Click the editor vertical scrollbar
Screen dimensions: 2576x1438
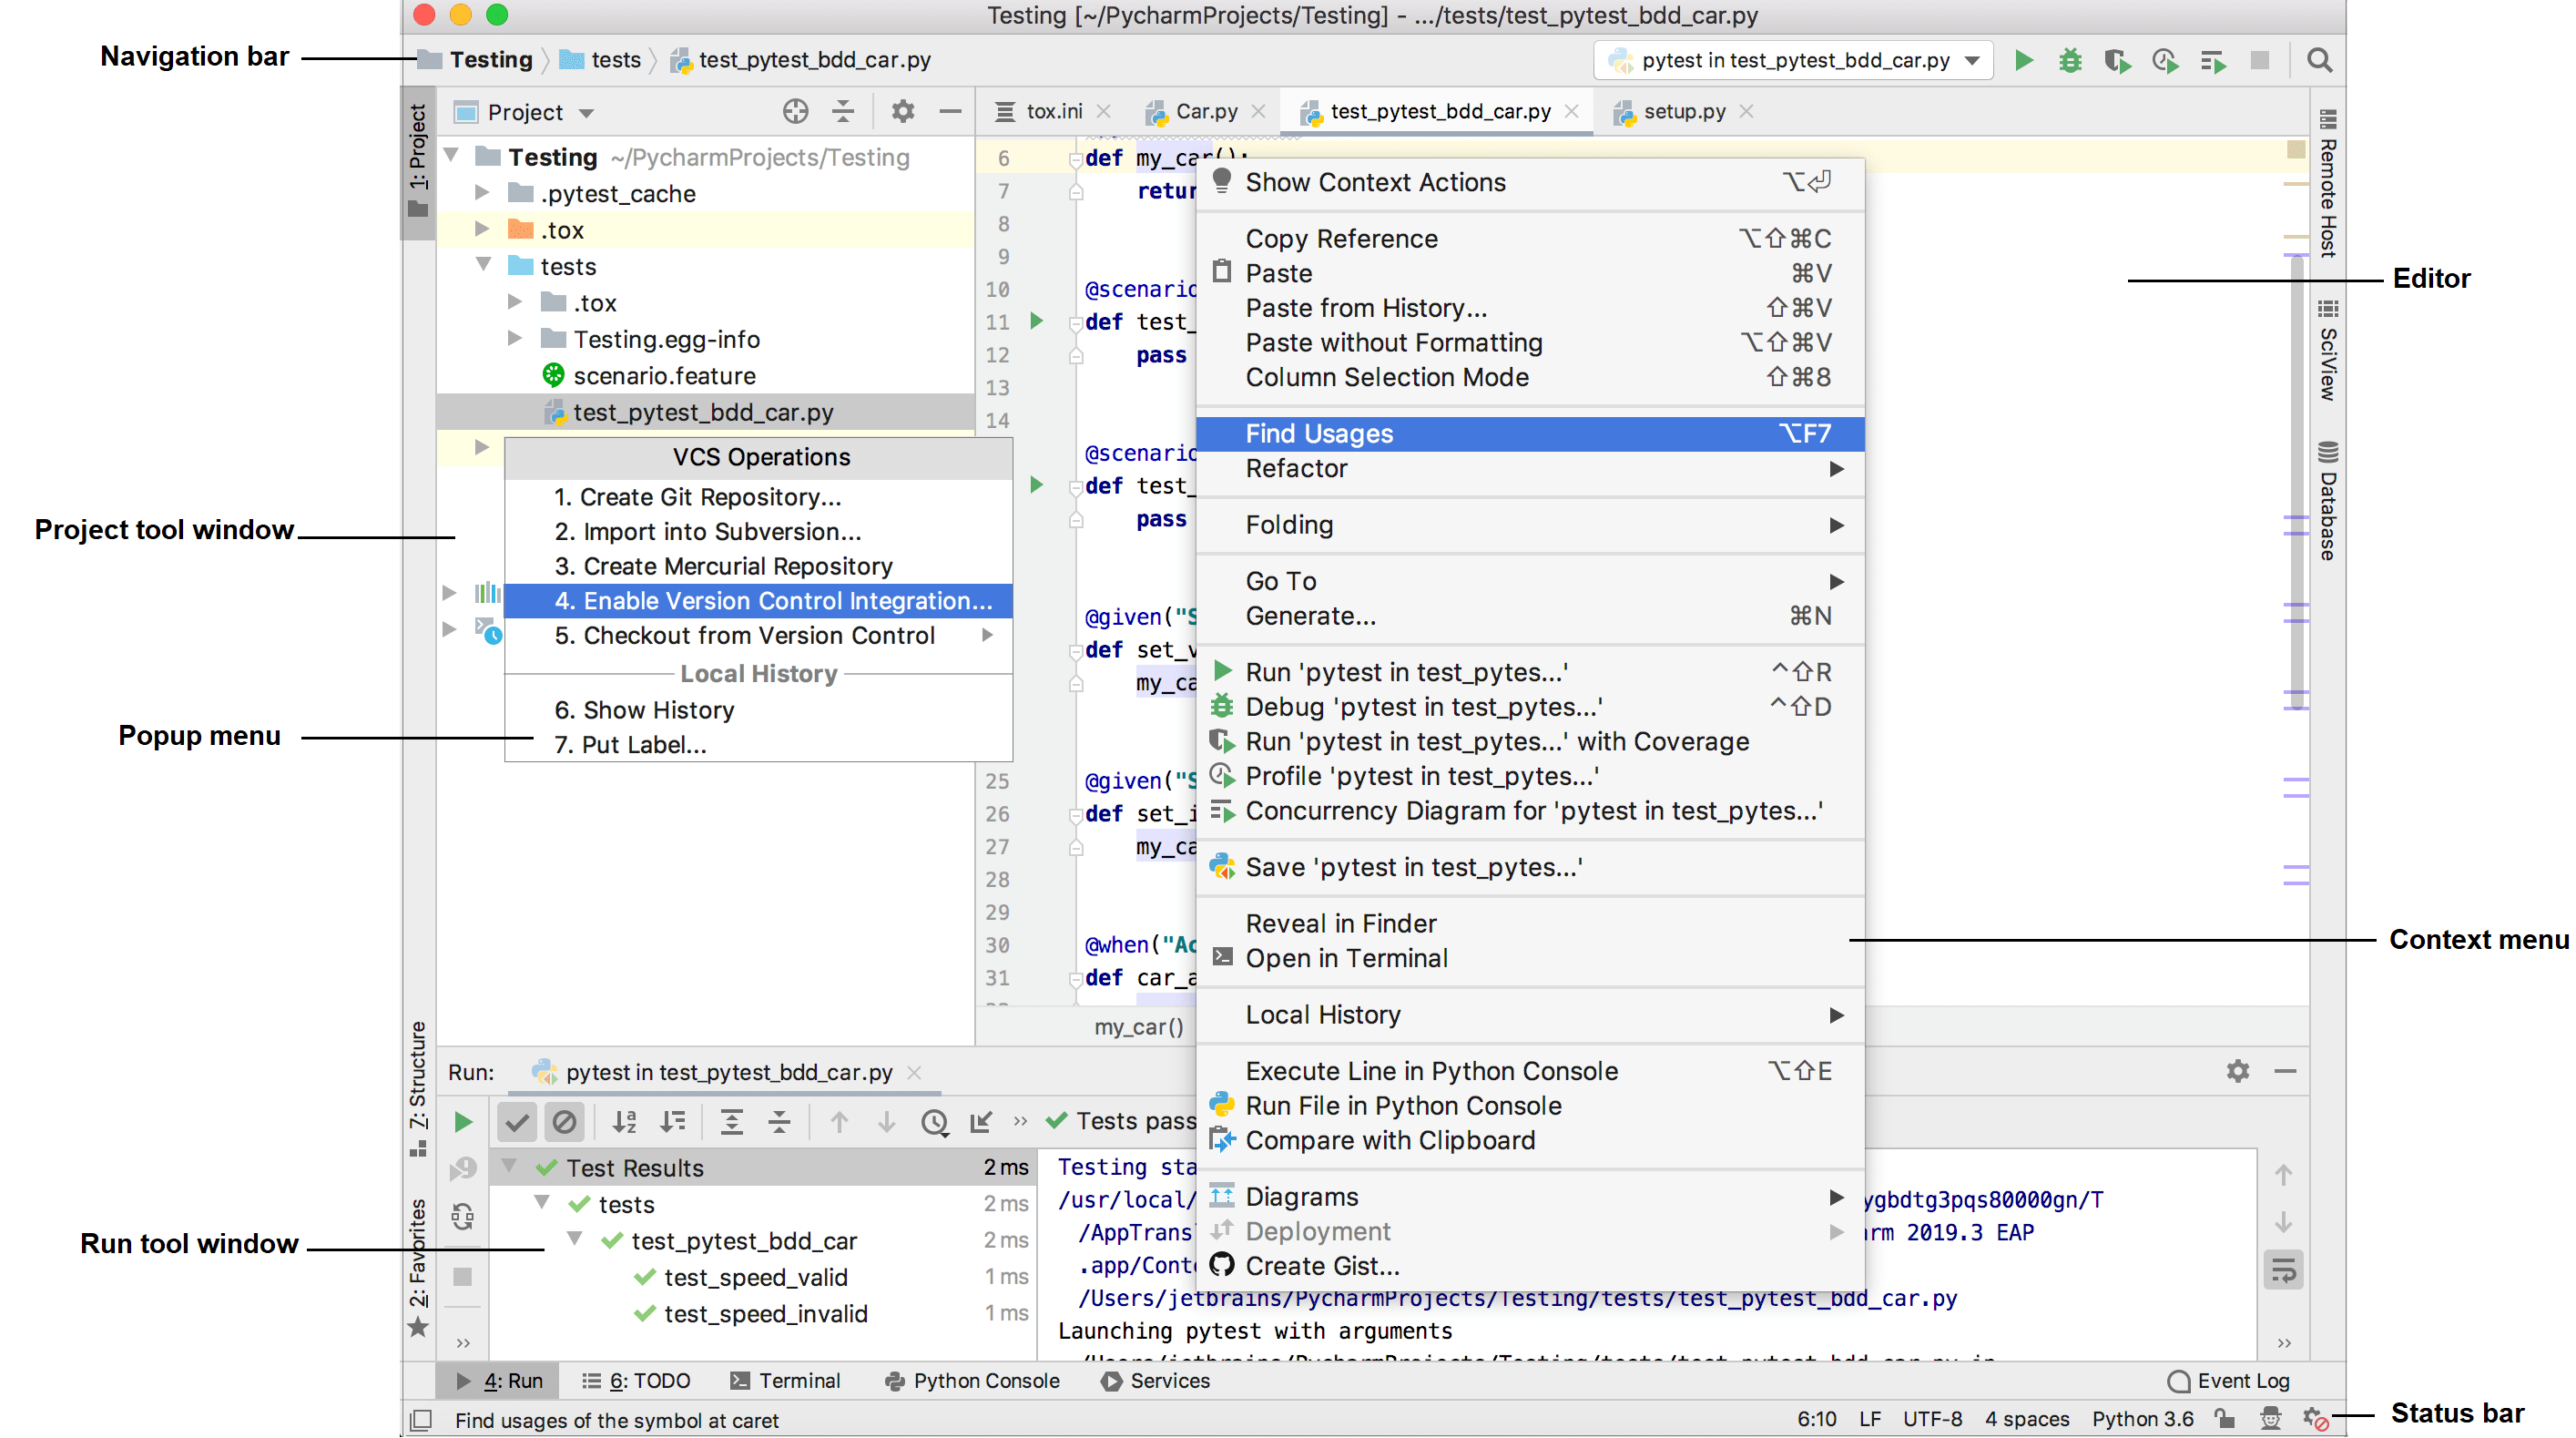(2296, 480)
